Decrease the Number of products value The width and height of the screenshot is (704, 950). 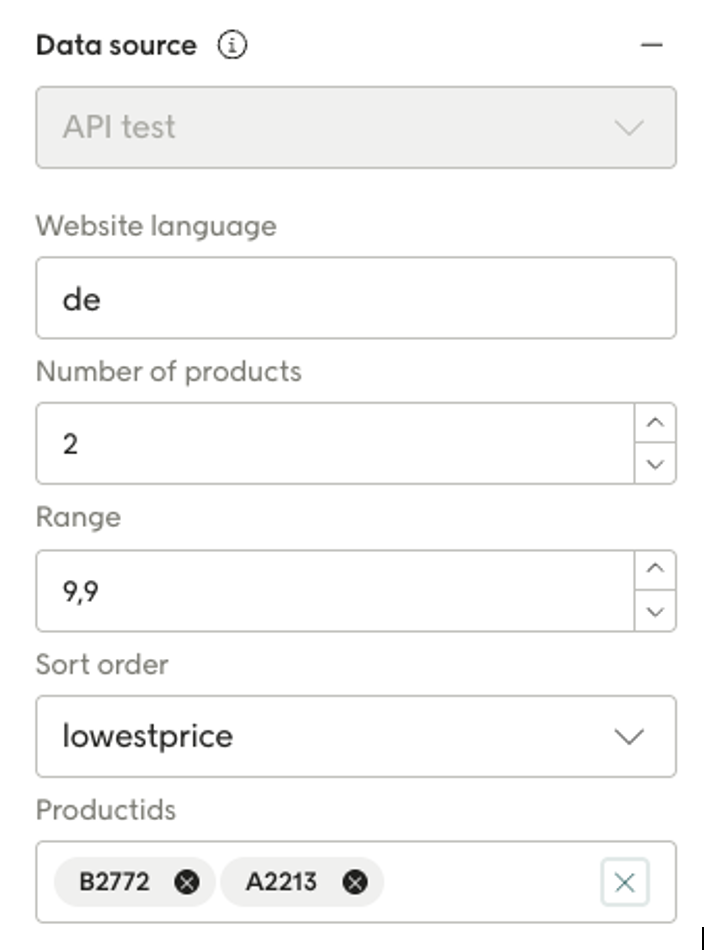(x=655, y=464)
